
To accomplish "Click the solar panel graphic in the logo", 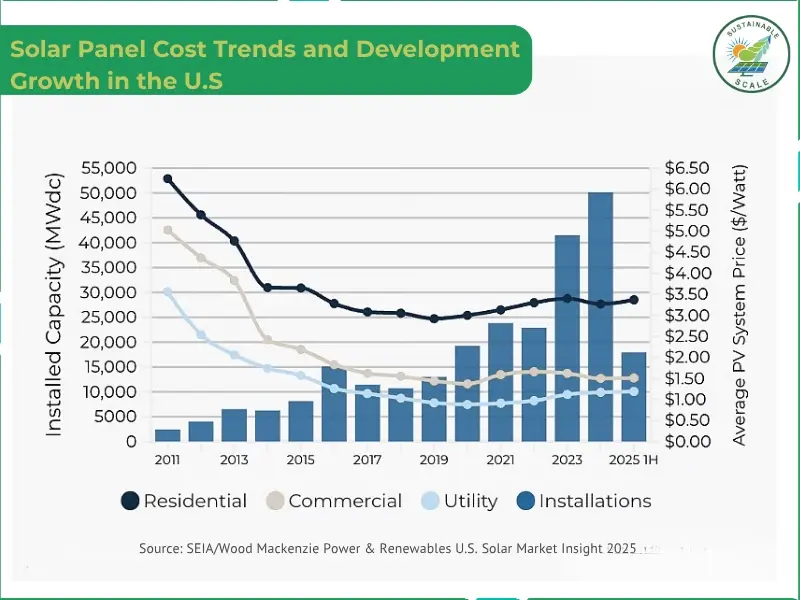I will (747, 69).
